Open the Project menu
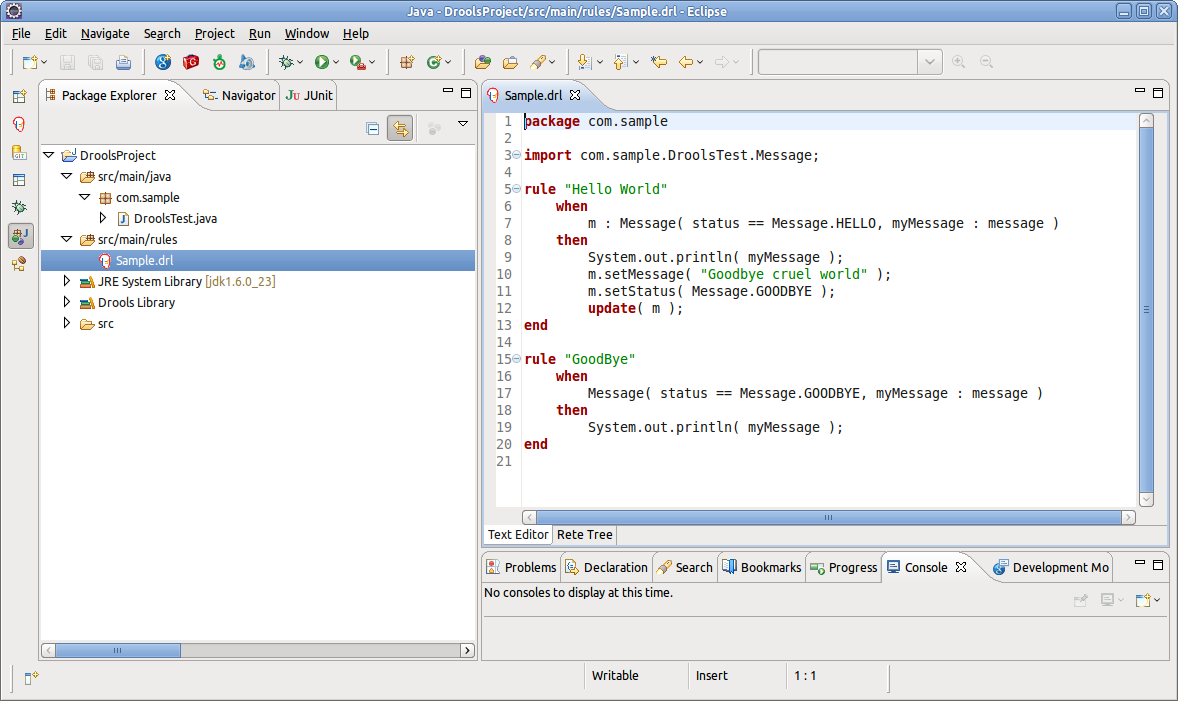1178x701 pixels. (214, 33)
